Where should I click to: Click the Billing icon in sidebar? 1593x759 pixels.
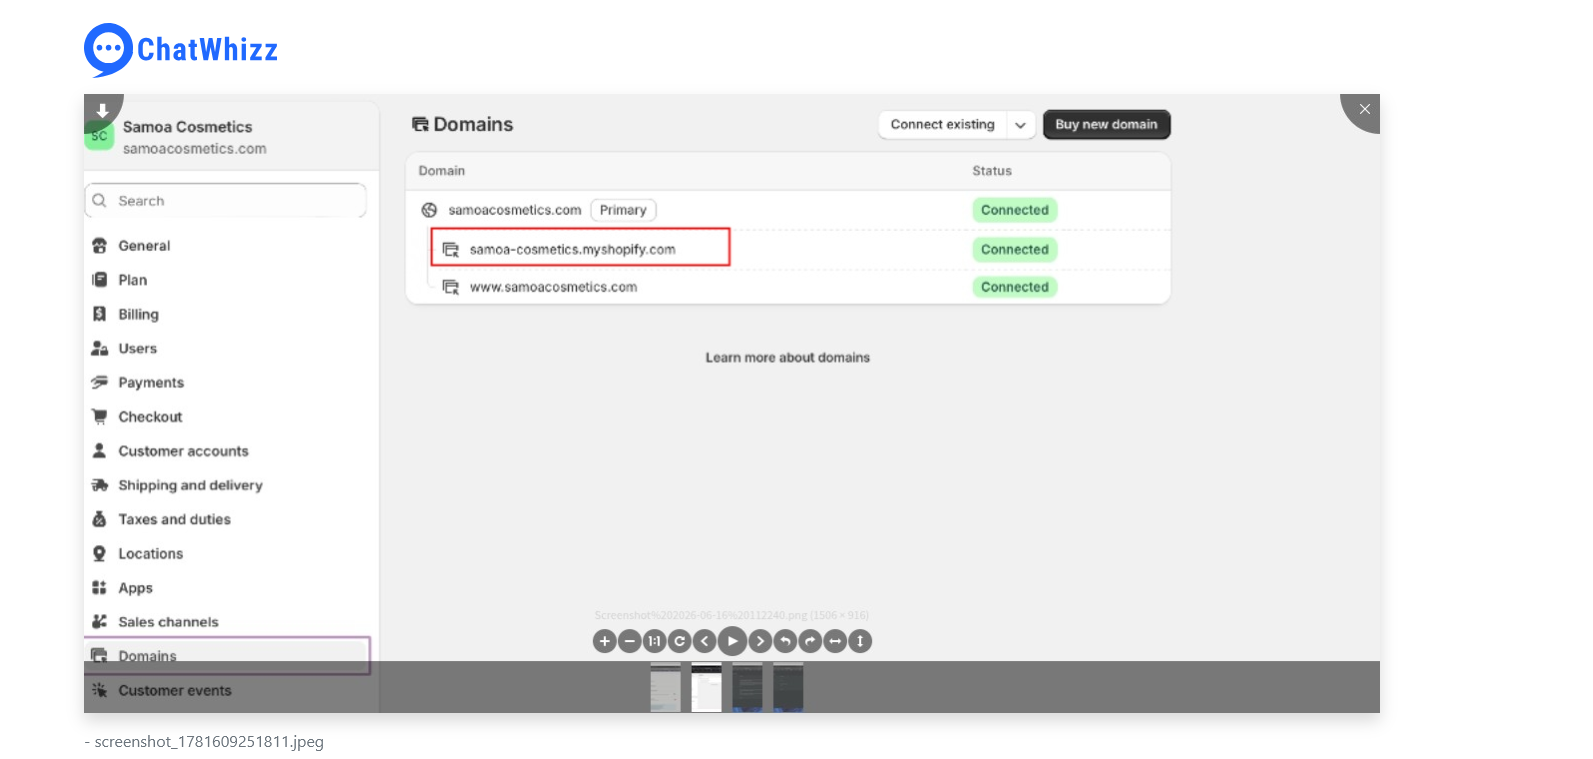99,314
